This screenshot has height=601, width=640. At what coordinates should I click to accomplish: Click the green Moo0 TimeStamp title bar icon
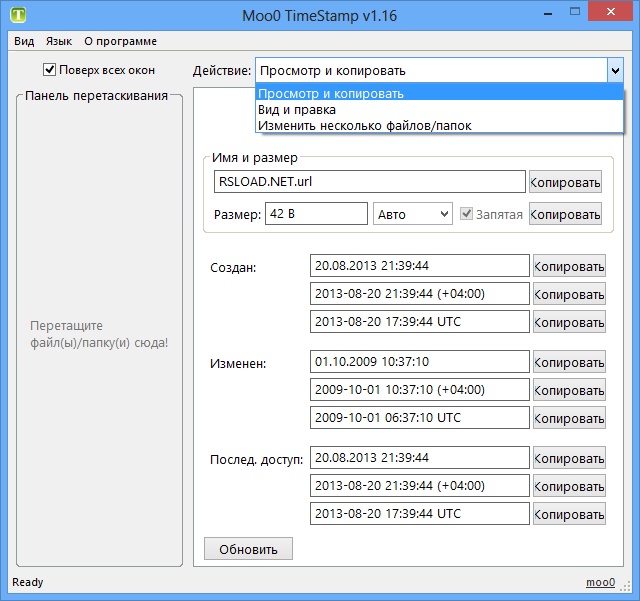pyautogui.click(x=18, y=15)
